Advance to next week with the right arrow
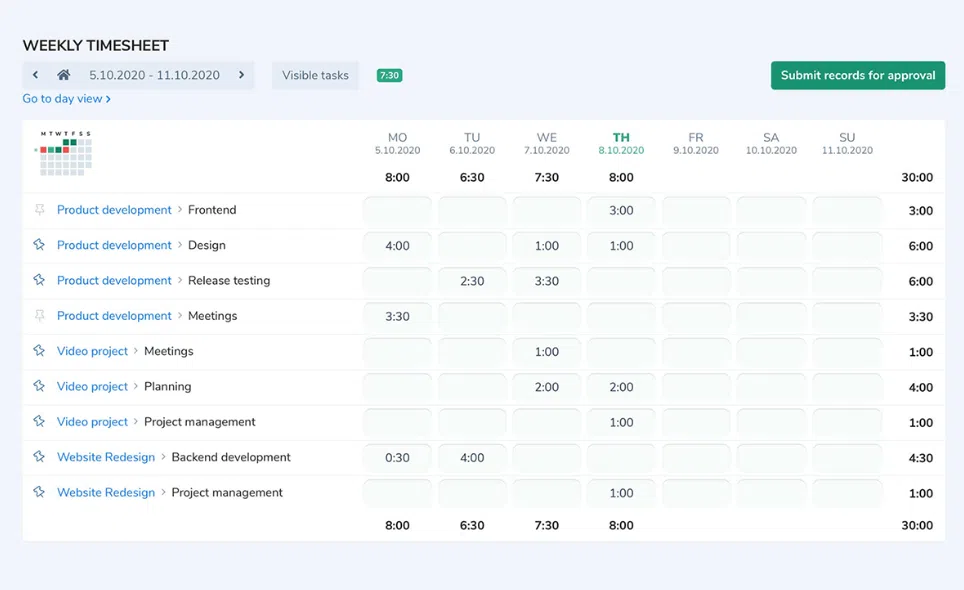964x590 pixels. tap(241, 75)
